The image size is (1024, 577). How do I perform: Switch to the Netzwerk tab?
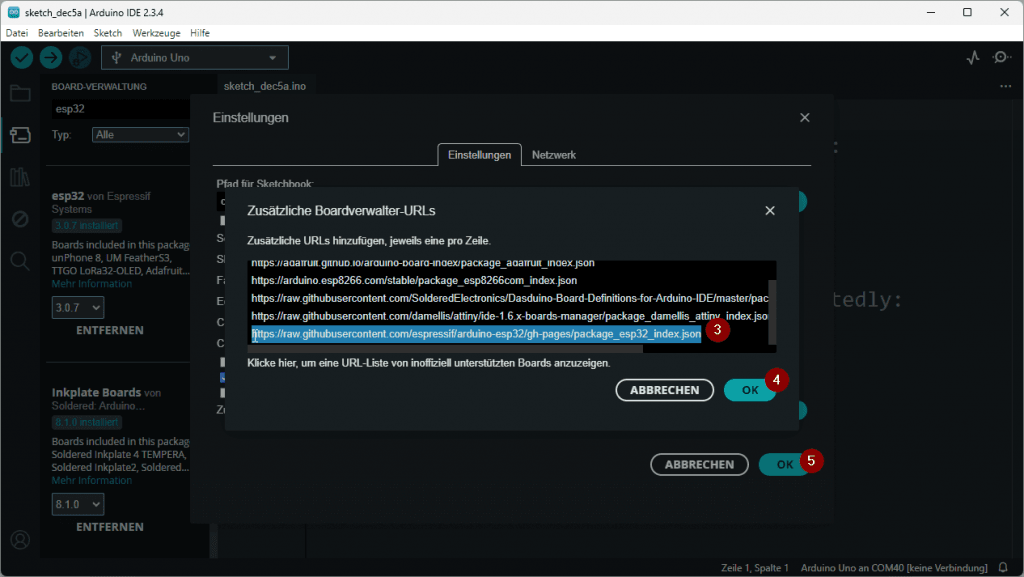tap(553, 155)
